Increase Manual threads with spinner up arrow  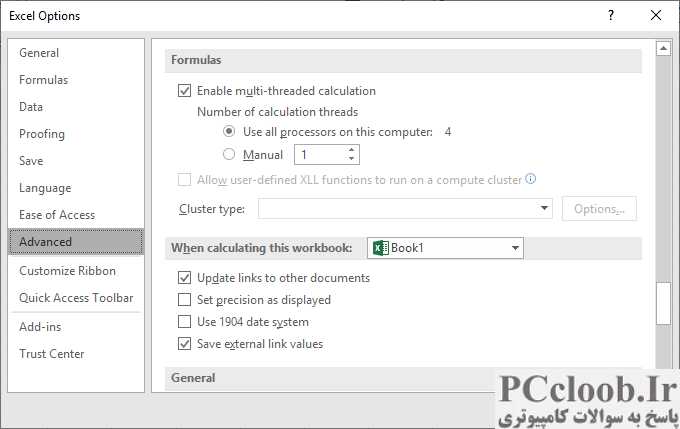[x=351, y=150]
